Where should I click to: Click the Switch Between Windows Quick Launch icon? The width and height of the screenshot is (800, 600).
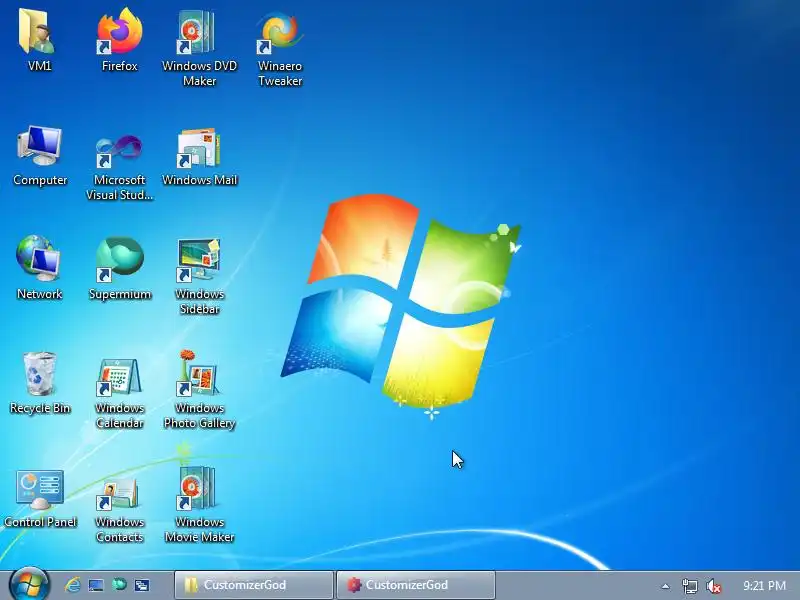(142, 585)
